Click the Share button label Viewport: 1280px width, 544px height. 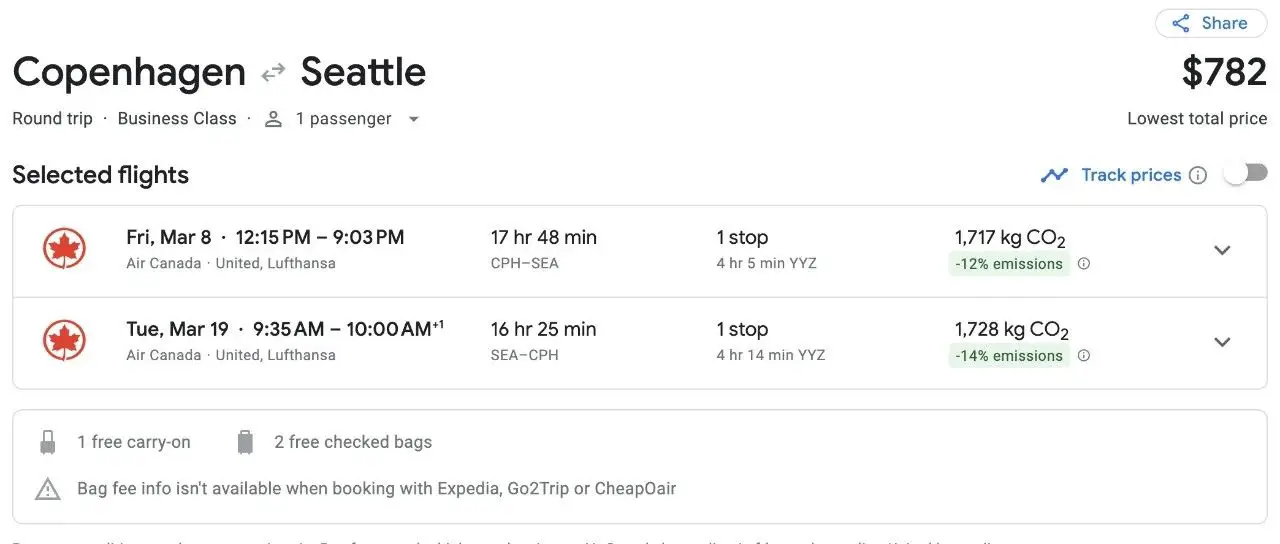coord(1224,23)
